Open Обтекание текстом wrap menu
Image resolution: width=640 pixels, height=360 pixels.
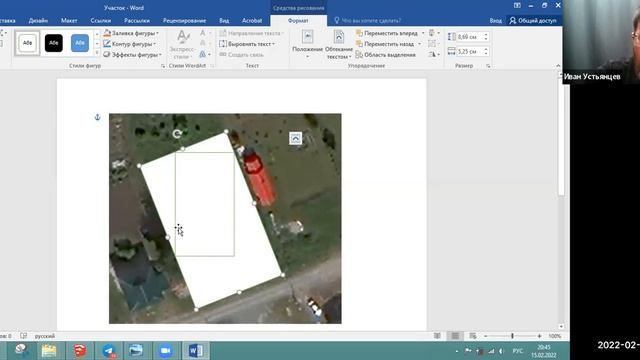pyautogui.click(x=338, y=45)
